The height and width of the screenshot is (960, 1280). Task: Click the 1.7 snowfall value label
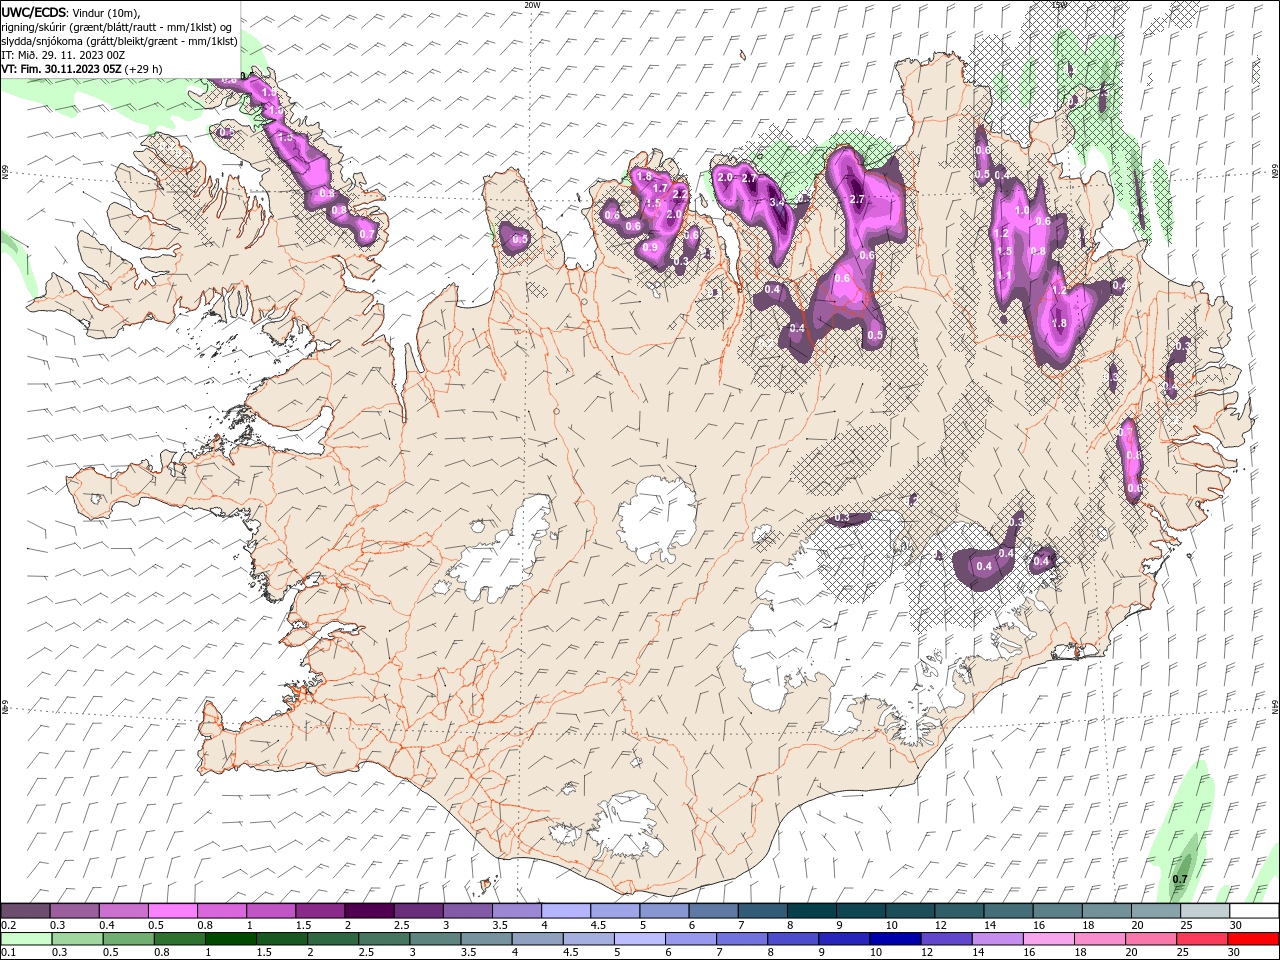point(660,188)
